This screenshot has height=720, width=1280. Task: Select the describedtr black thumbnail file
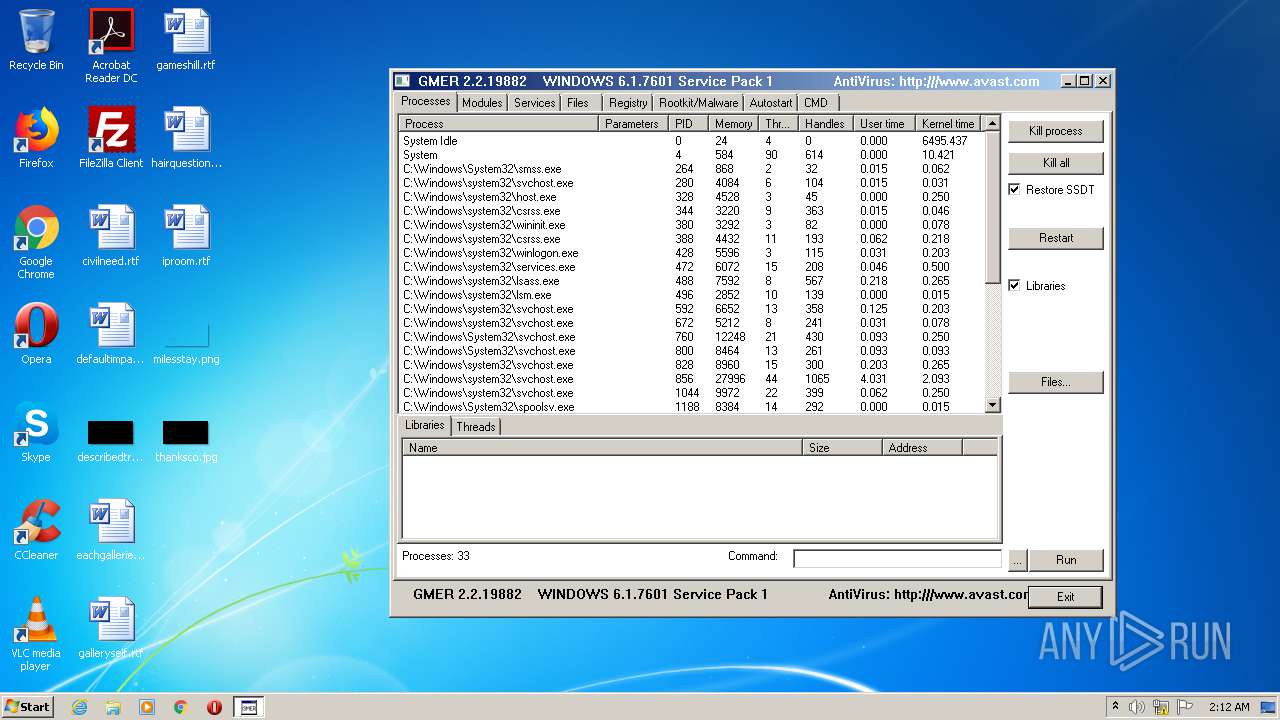click(x=111, y=440)
